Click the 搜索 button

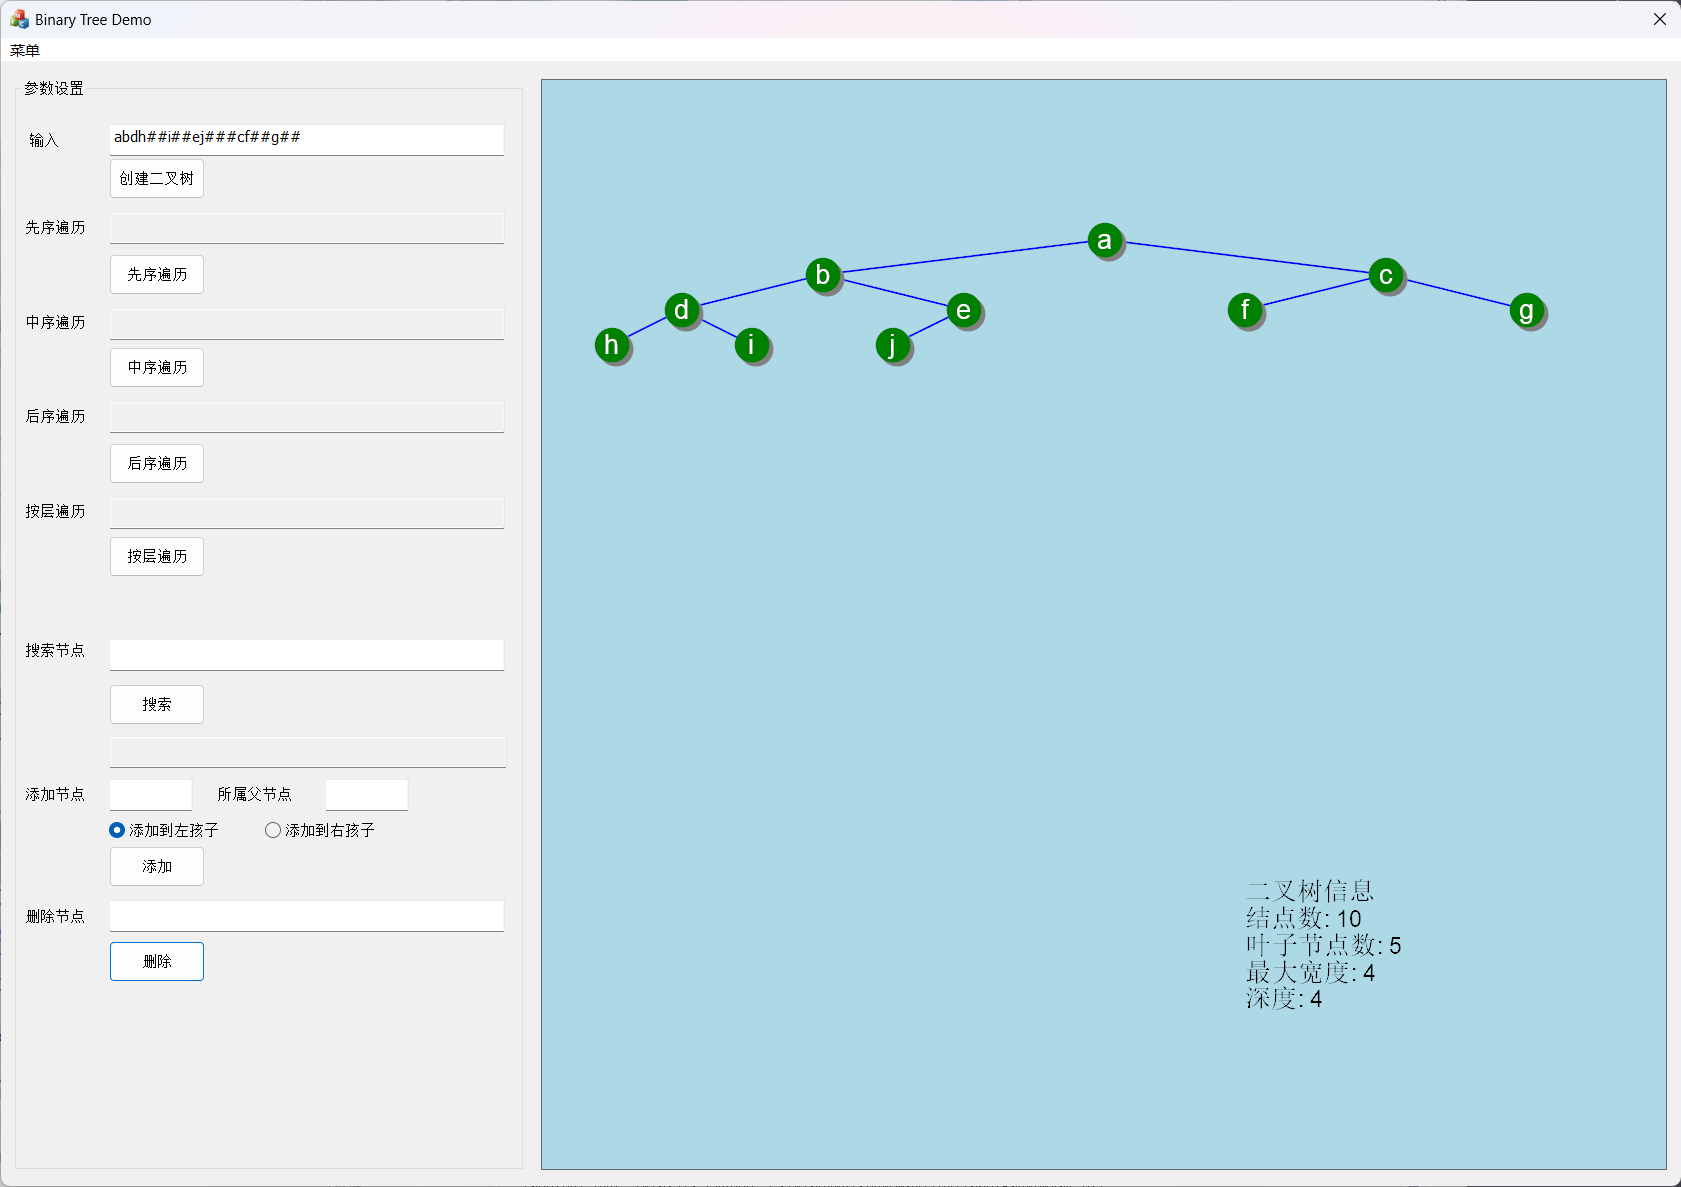point(157,704)
